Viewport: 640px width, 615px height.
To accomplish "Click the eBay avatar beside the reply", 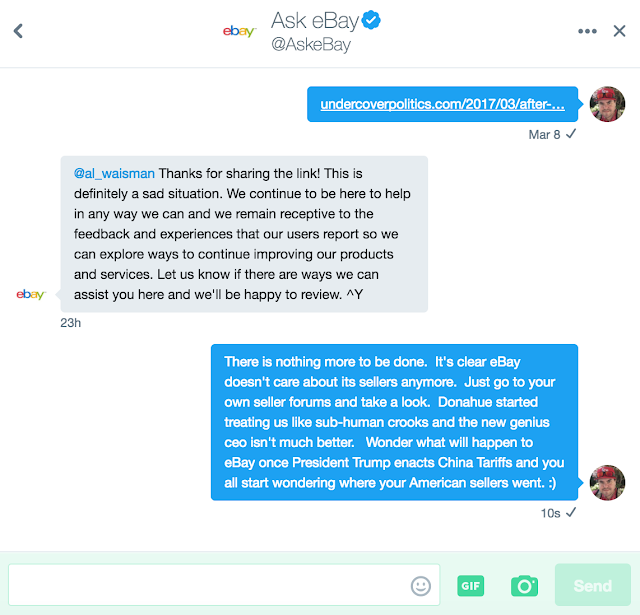I will pyautogui.click(x=31, y=294).
